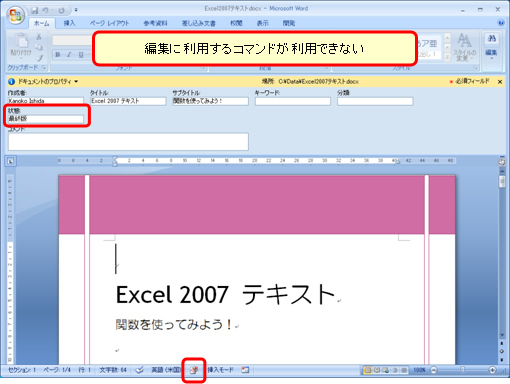The image size is (510, 384).
Task: Close the document properties panel
Action: coord(500,81)
